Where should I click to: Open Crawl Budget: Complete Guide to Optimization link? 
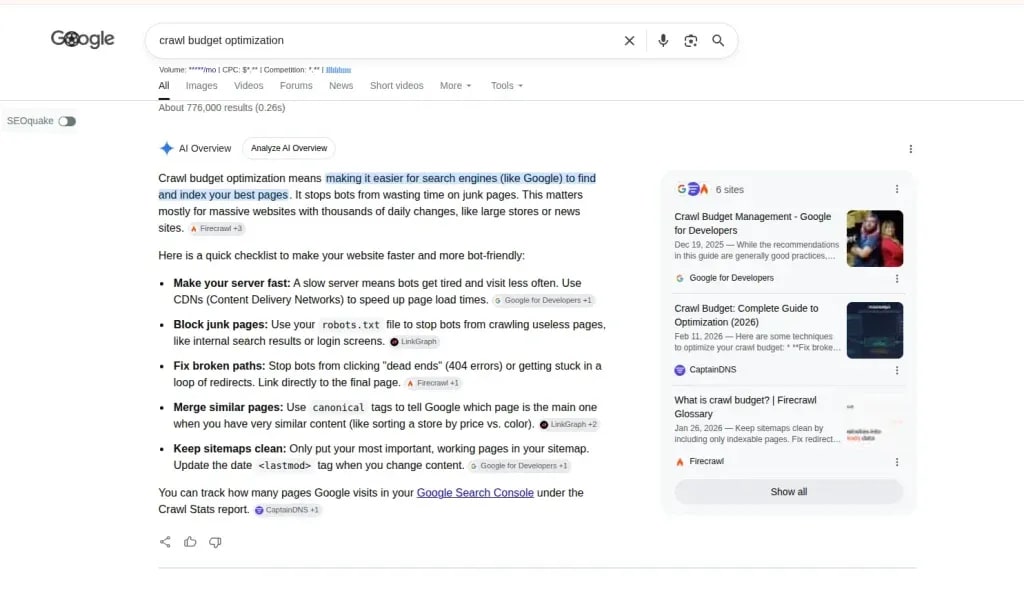coord(746,315)
